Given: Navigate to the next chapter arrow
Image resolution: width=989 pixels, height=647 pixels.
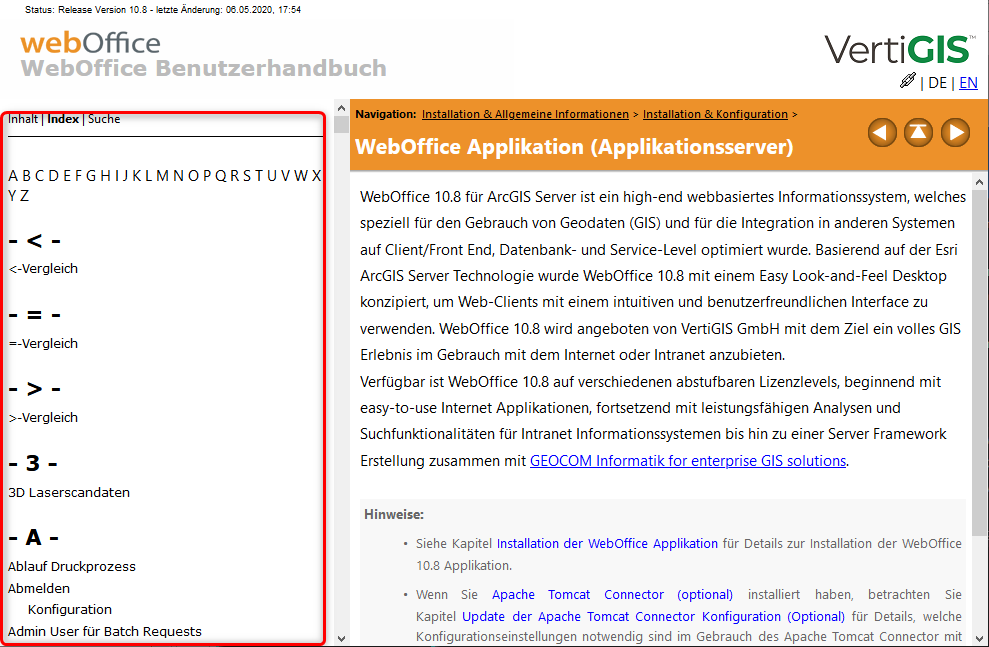Looking at the screenshot, I should click(x=955, y=131).
